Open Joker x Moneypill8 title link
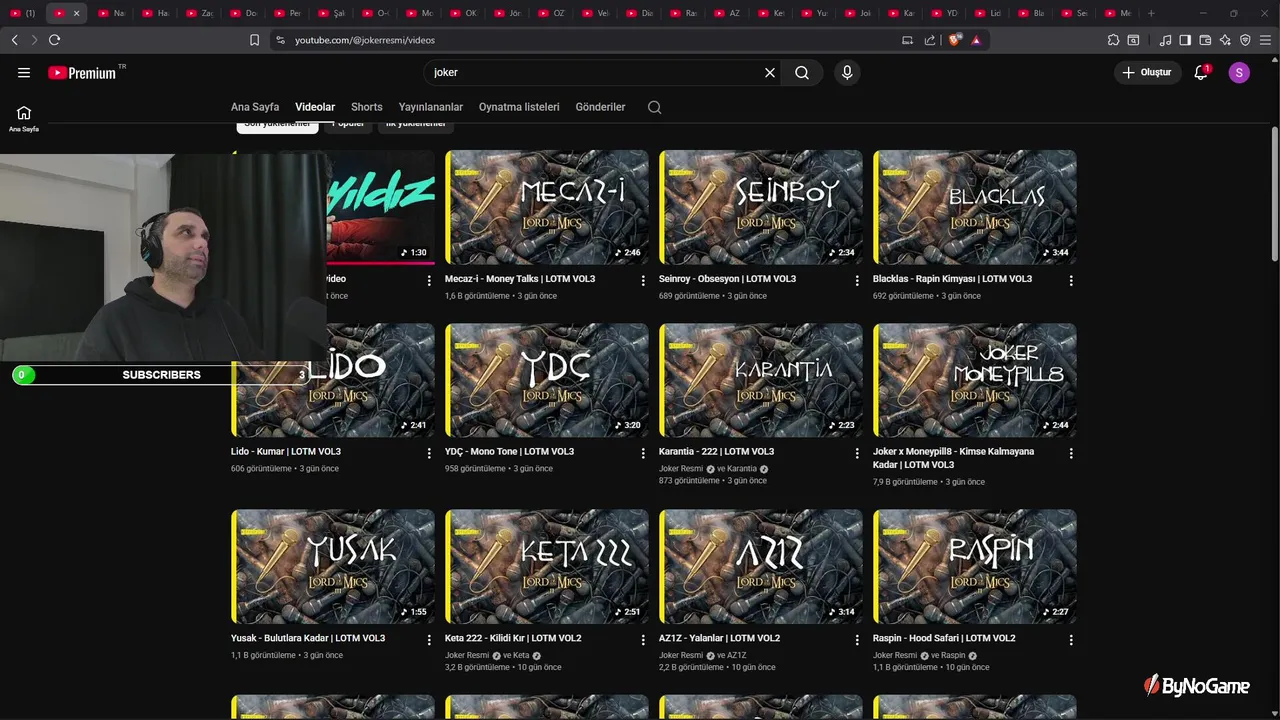The image size is (1280, 720). click(x=953, y=458)
